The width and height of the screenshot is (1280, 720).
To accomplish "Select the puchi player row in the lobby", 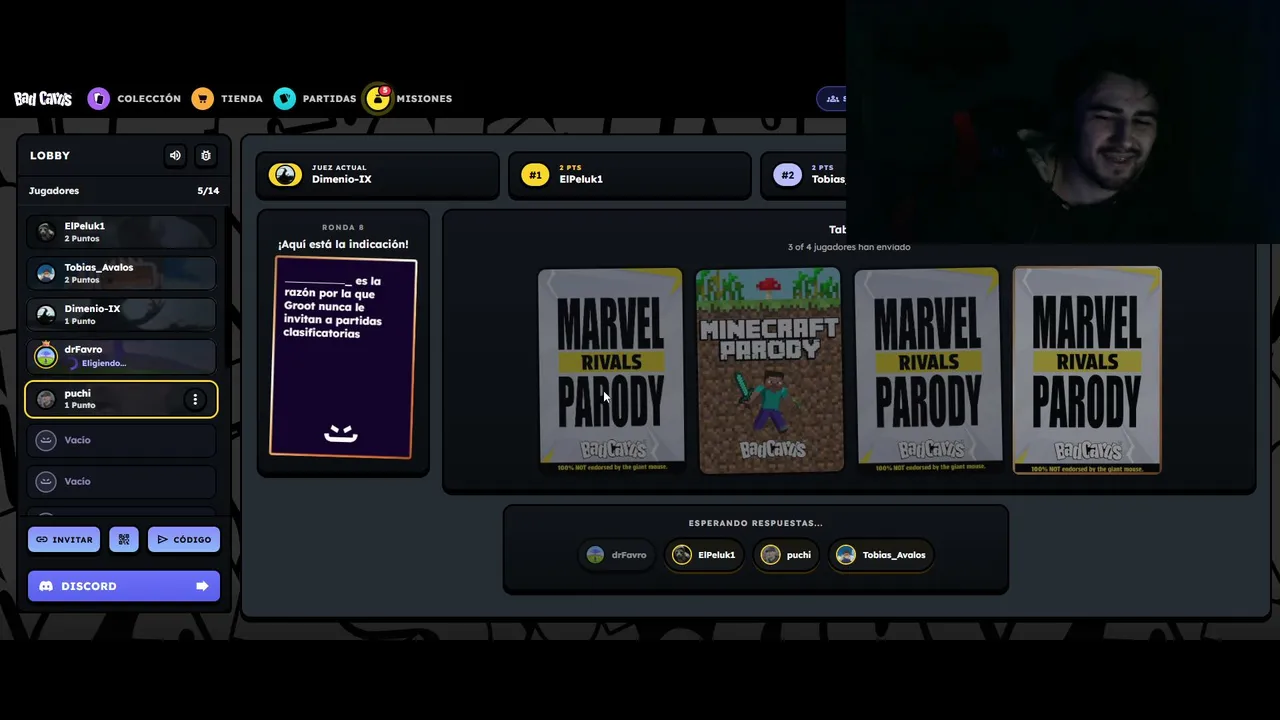I will point(121,399).
